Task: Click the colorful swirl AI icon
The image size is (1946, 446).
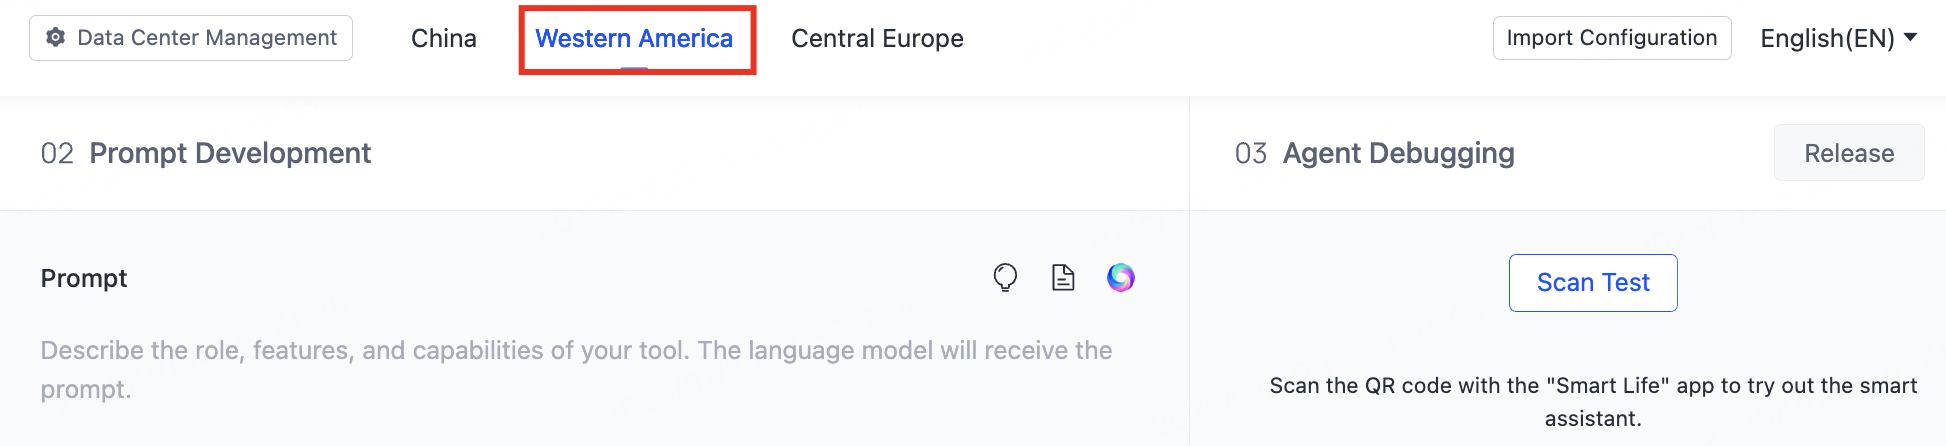Action: click(x=1121, y=277)
